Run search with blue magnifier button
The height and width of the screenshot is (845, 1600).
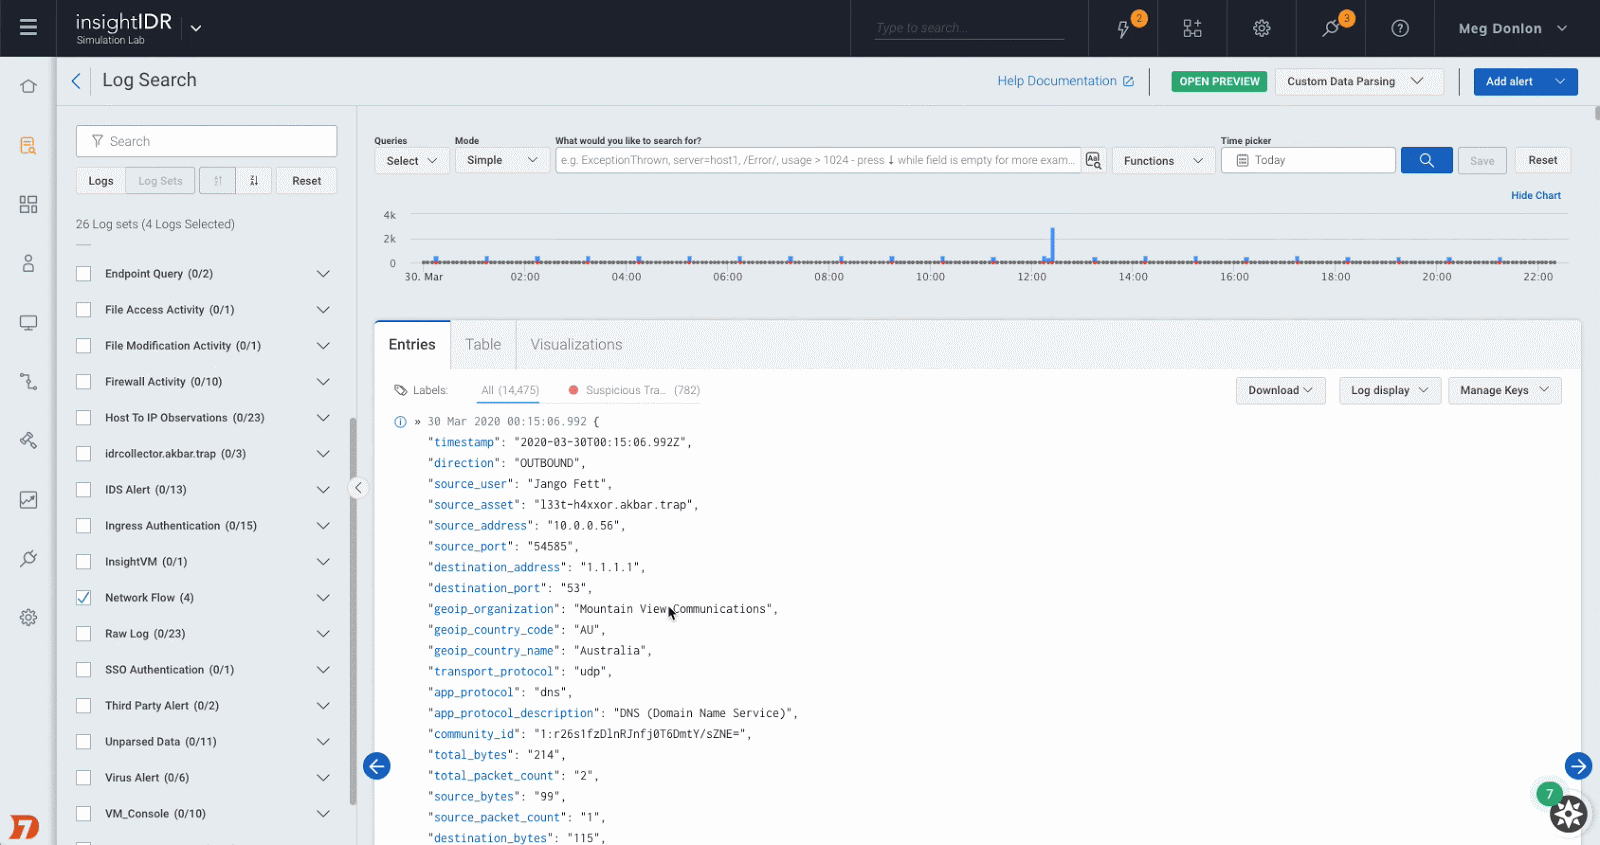(x=1426, y=160)
